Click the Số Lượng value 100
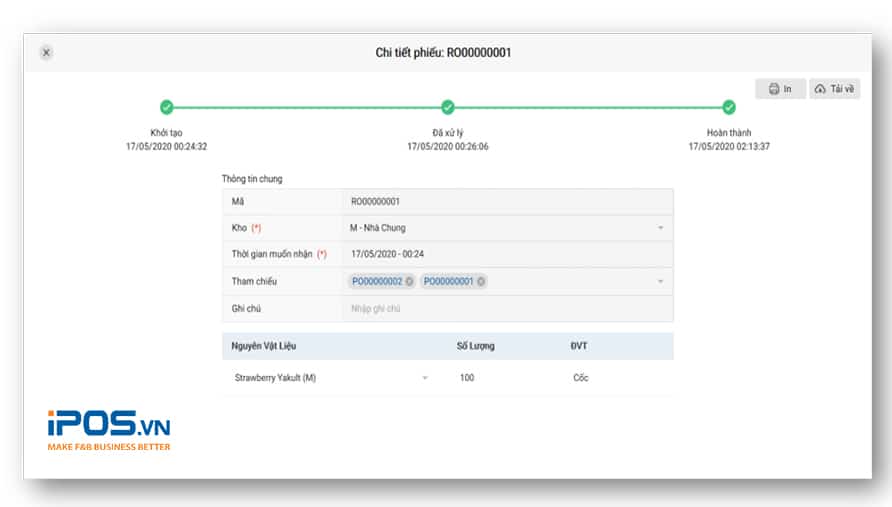Screen dimensions: 892x507 467,378
